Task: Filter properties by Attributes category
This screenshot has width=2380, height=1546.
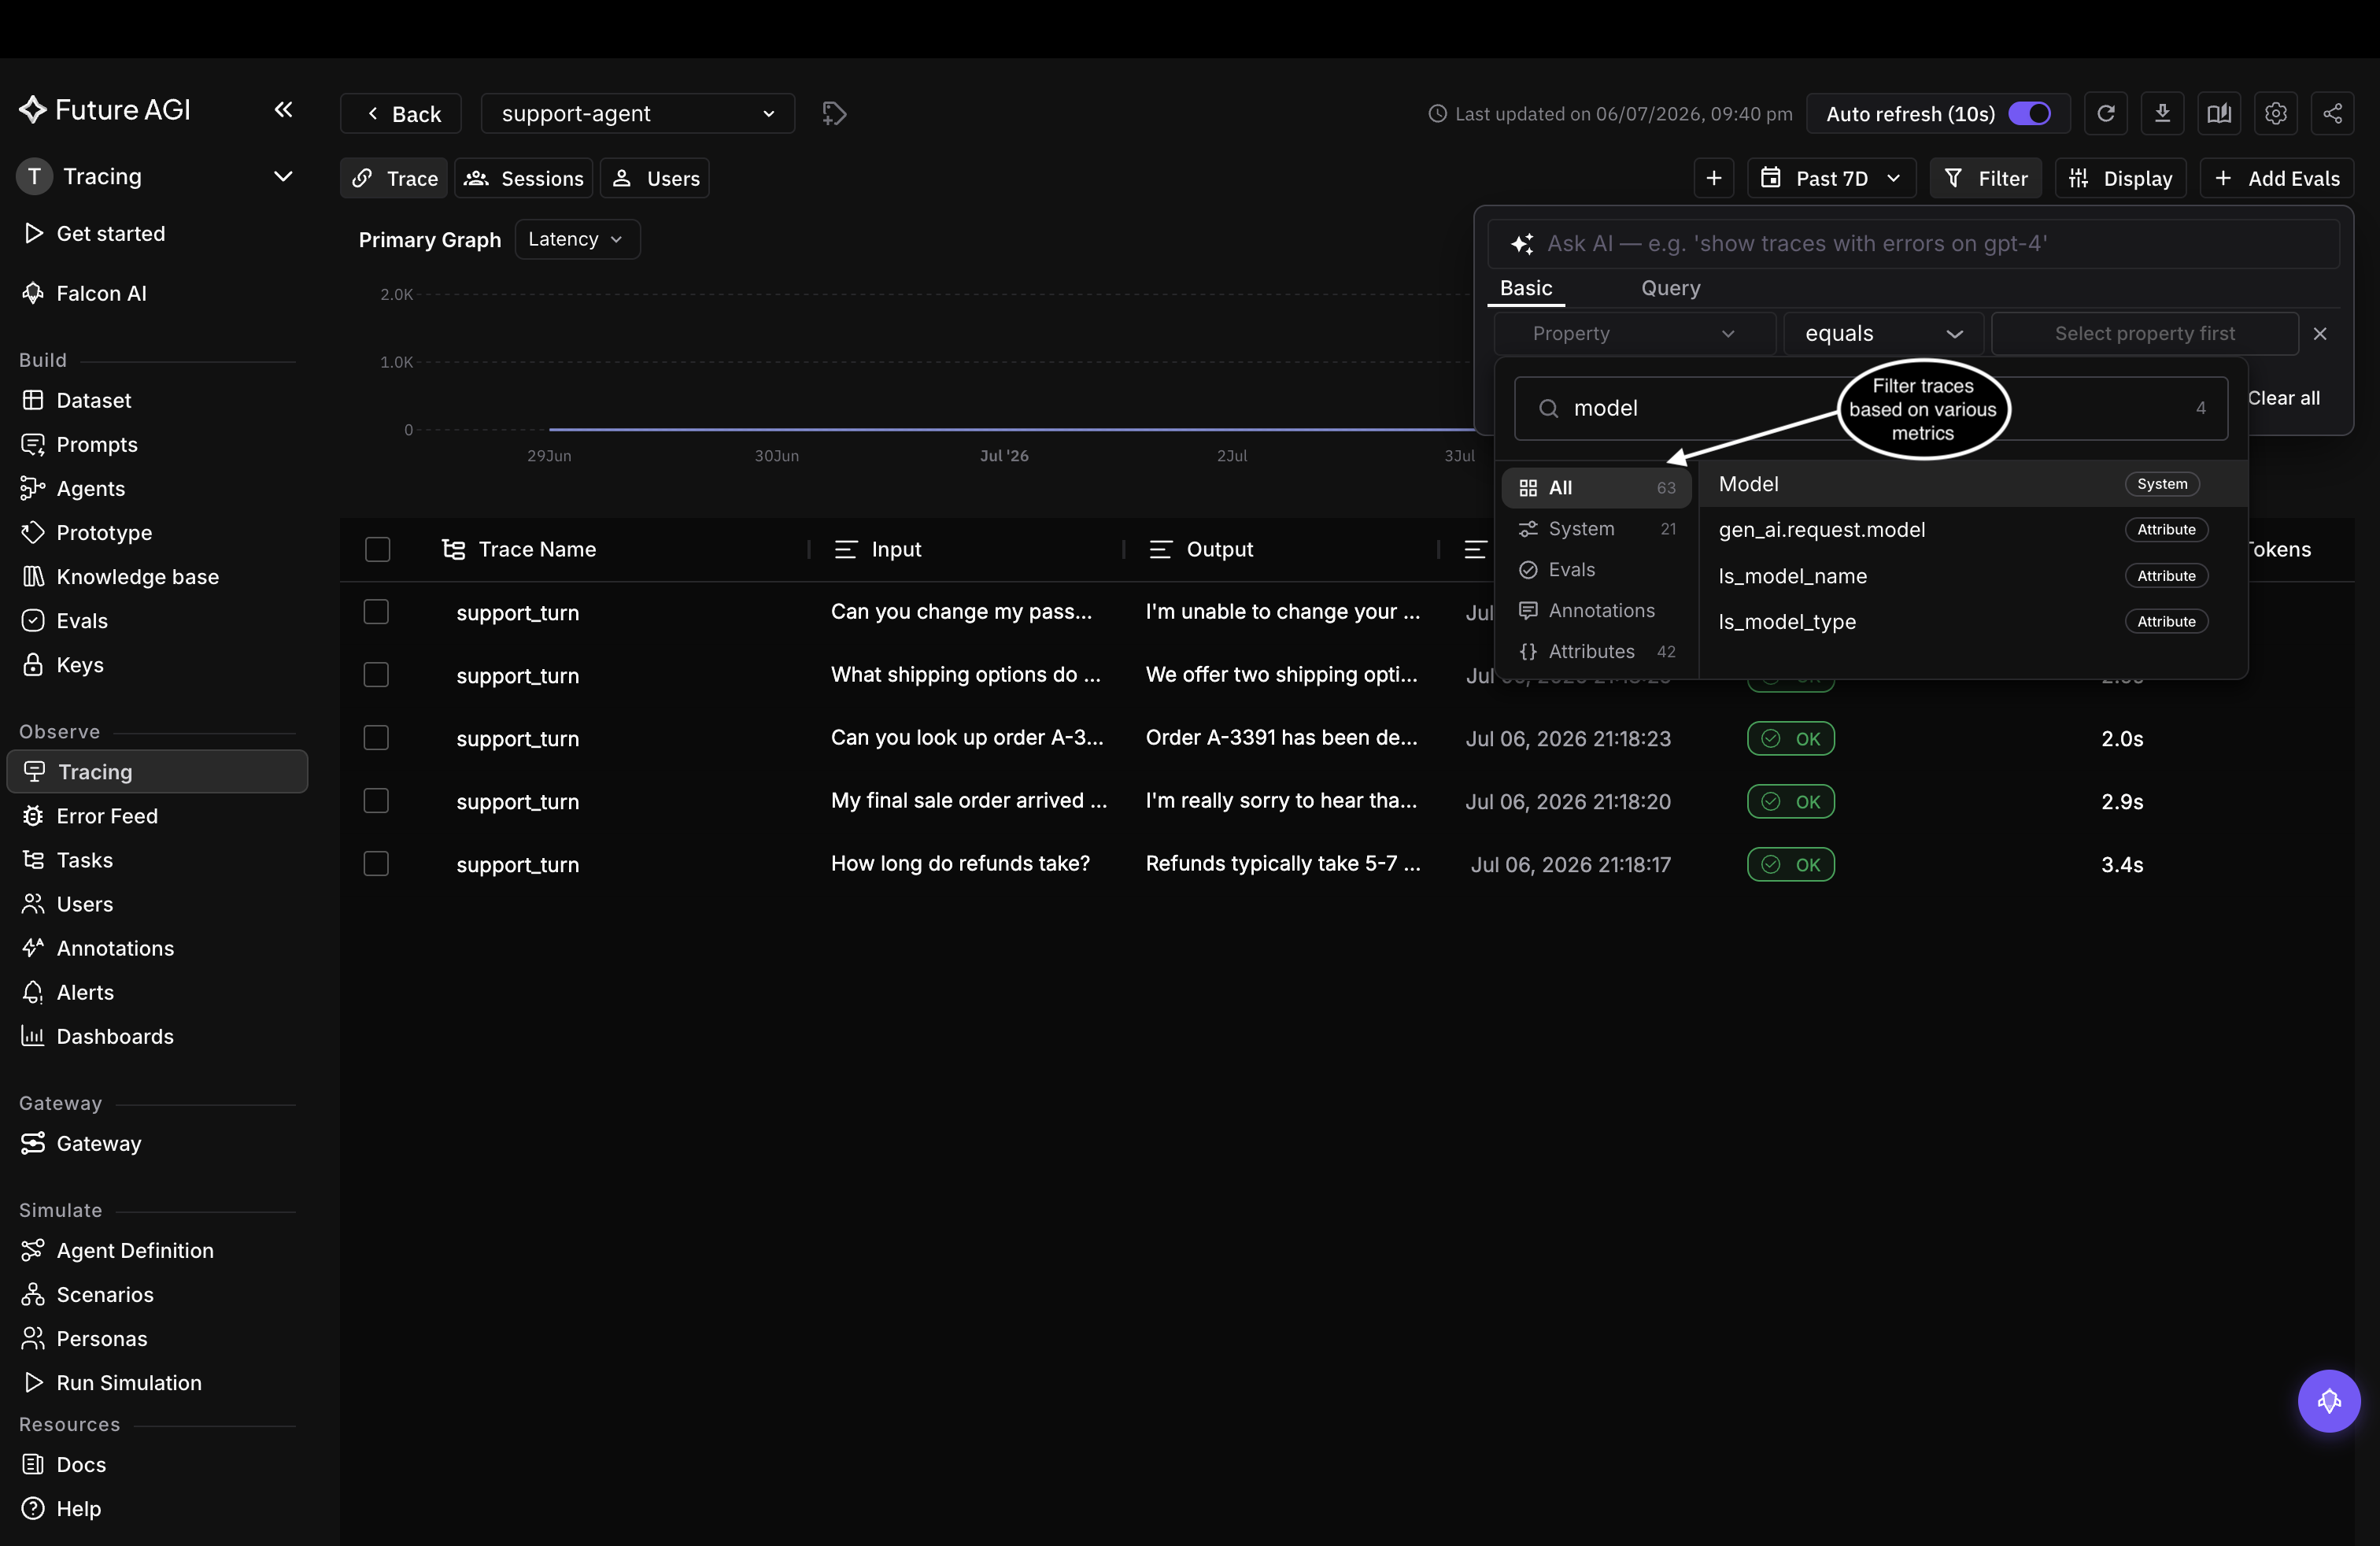Action: click(x=1596, y=652)
